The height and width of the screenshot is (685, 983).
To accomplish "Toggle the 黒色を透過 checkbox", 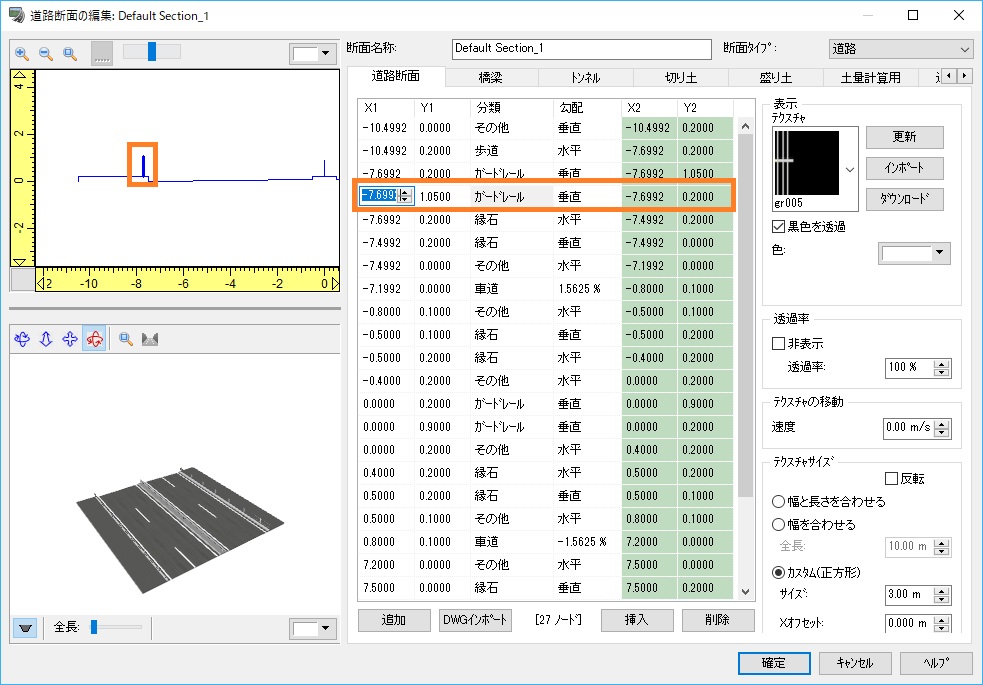I will click(x=780, y=227).
